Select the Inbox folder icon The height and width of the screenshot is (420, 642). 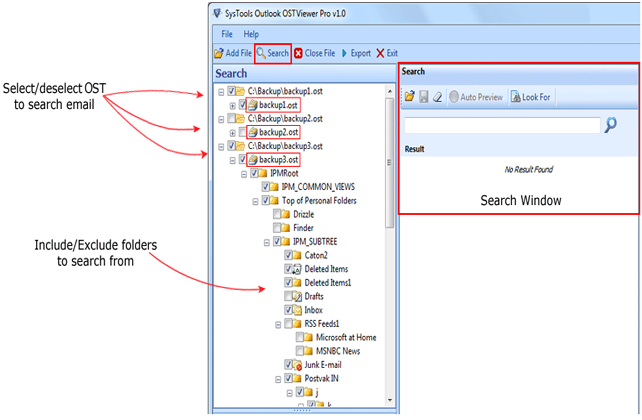click(297, 310)
